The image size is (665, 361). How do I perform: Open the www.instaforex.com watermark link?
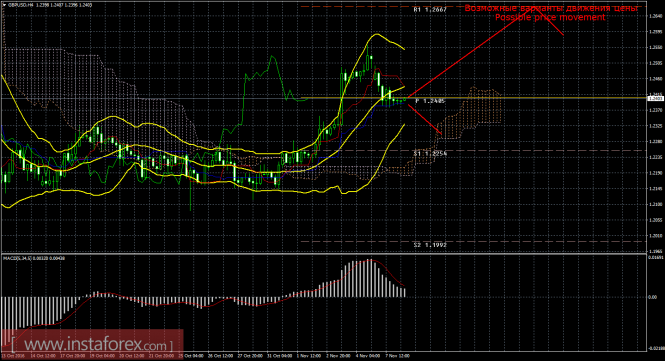(92, 344)
